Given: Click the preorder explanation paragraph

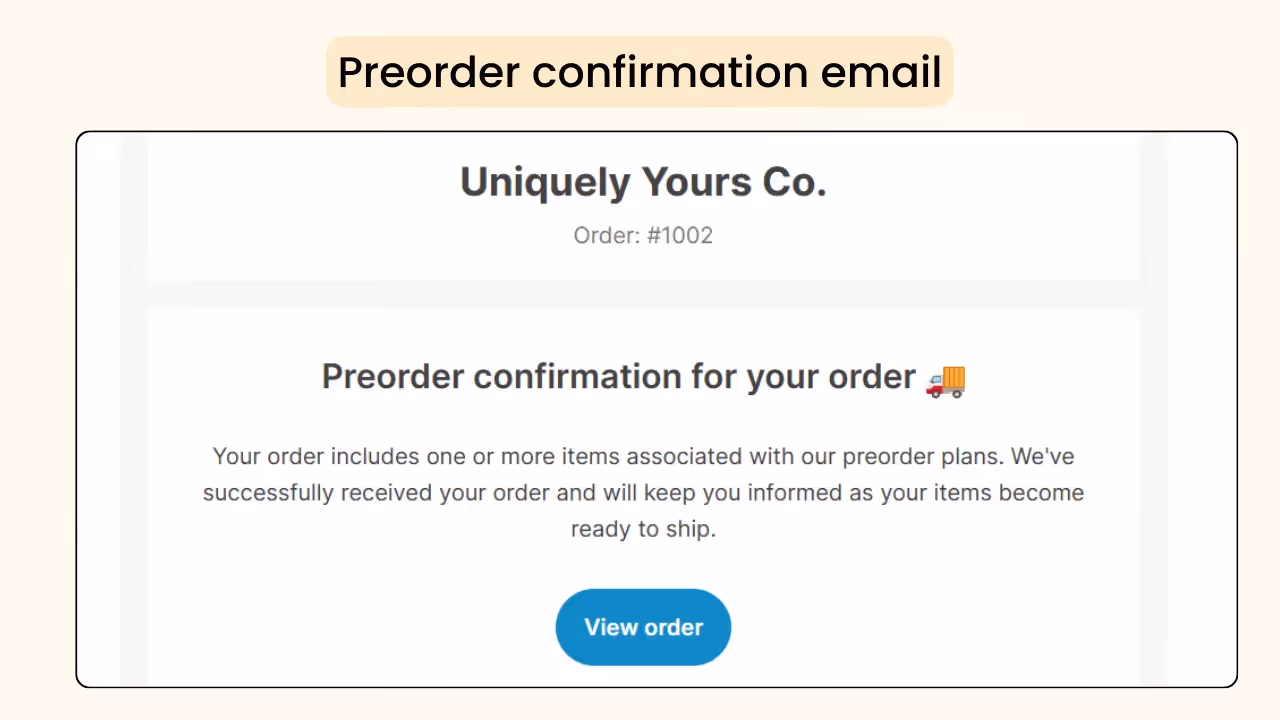Looking at the screenshot, I should 643,492.
